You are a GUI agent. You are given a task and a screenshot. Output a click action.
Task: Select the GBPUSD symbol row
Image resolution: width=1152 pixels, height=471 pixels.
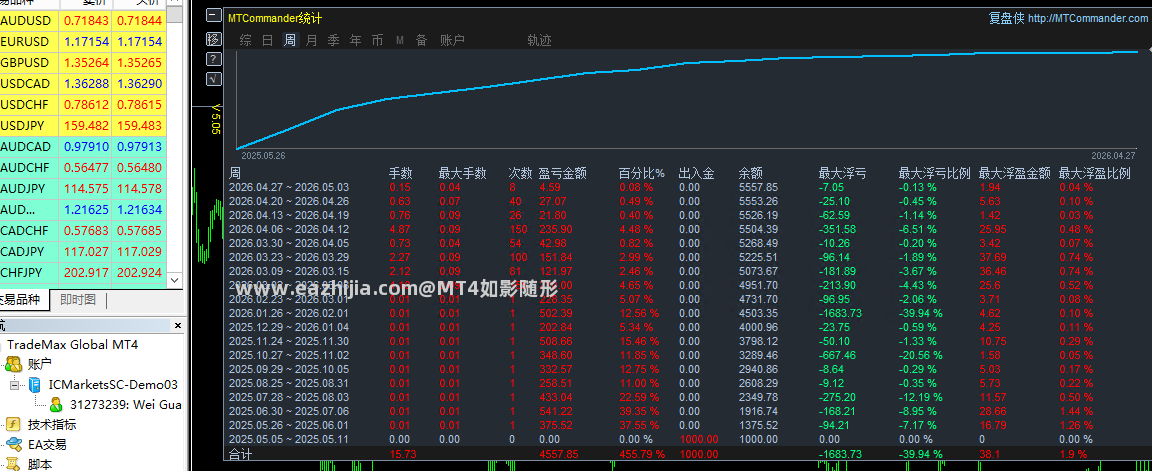(83, 62)
